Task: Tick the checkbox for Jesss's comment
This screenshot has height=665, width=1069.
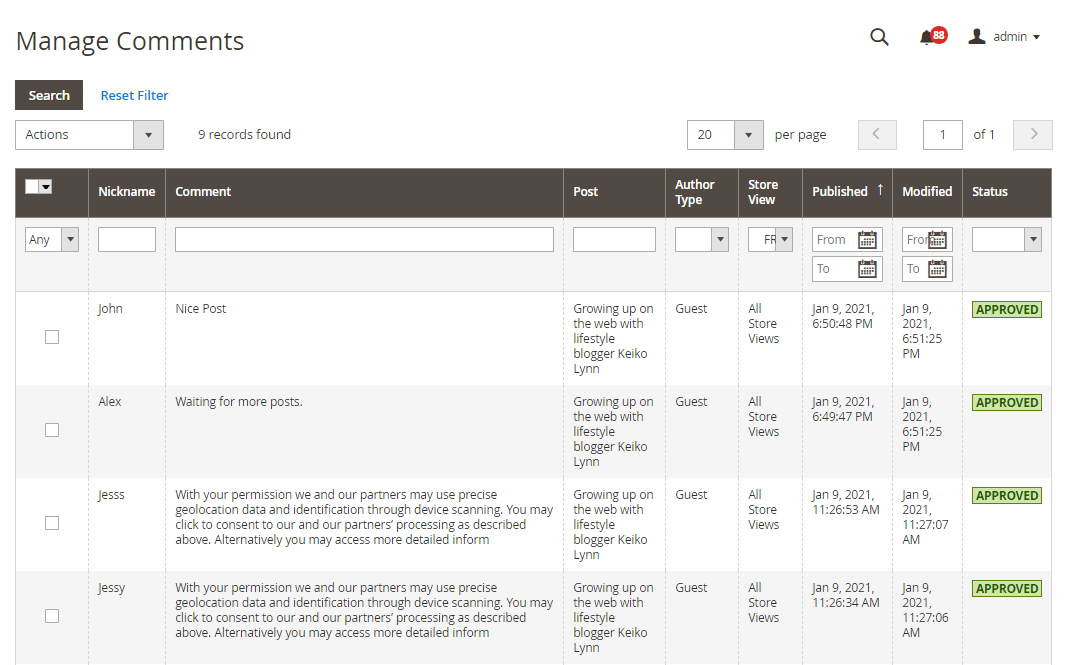Action: 52,523
